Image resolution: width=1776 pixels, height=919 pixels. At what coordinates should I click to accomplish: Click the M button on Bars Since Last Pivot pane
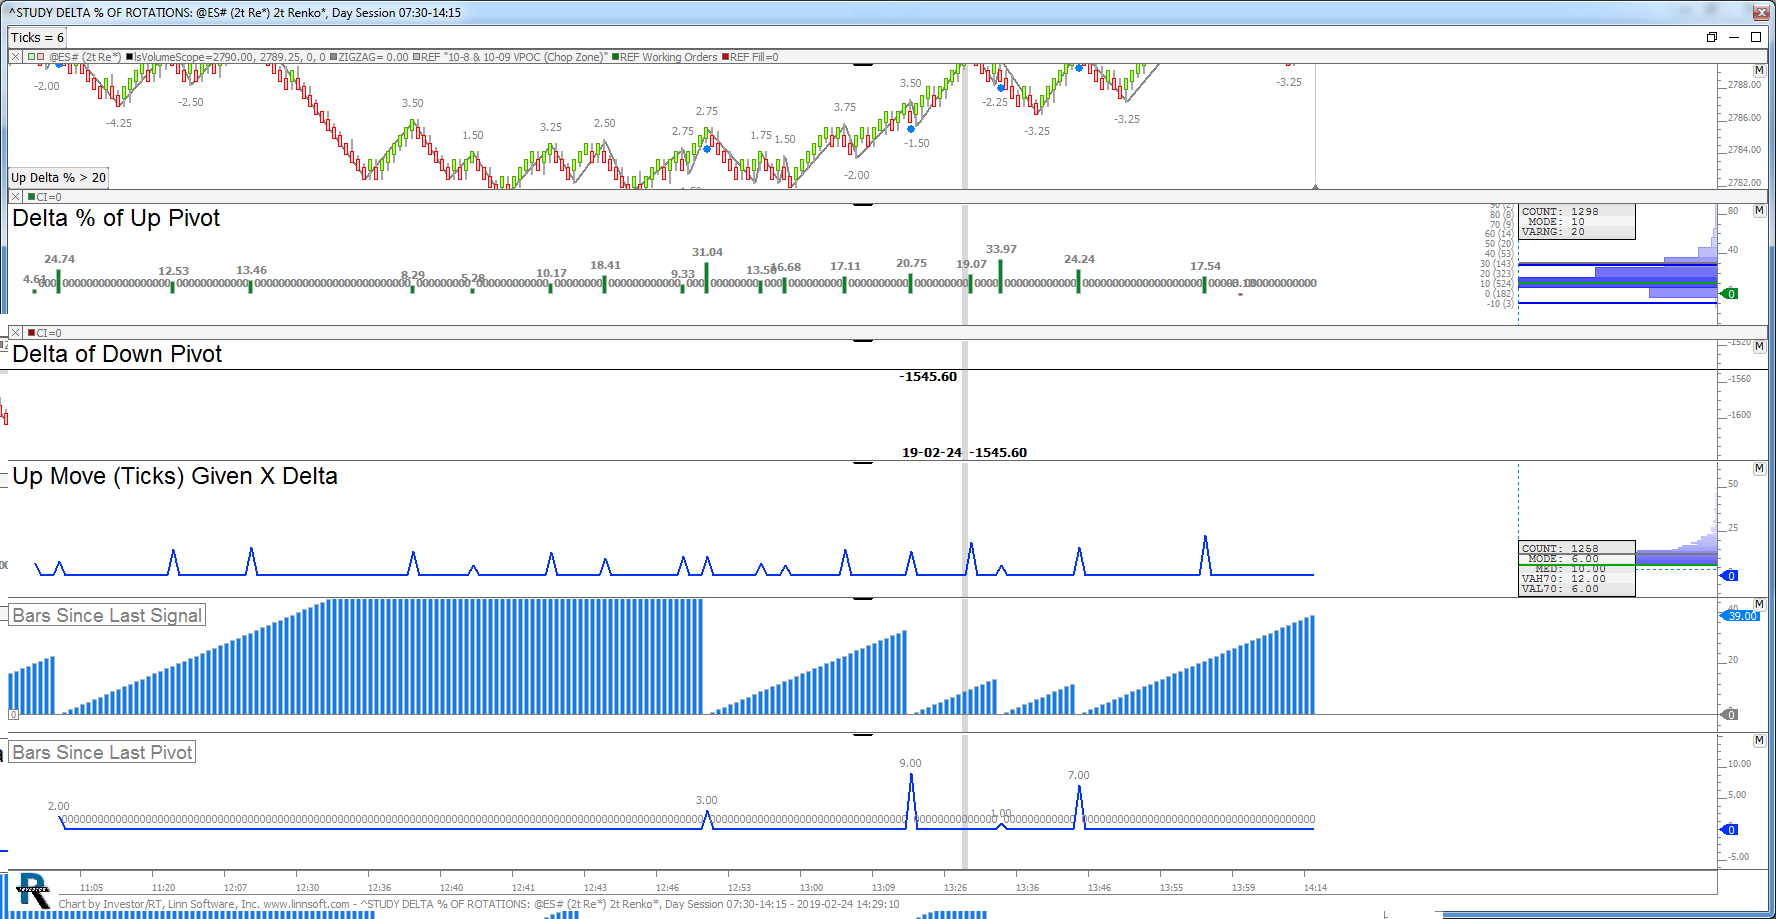(1759, 740)
